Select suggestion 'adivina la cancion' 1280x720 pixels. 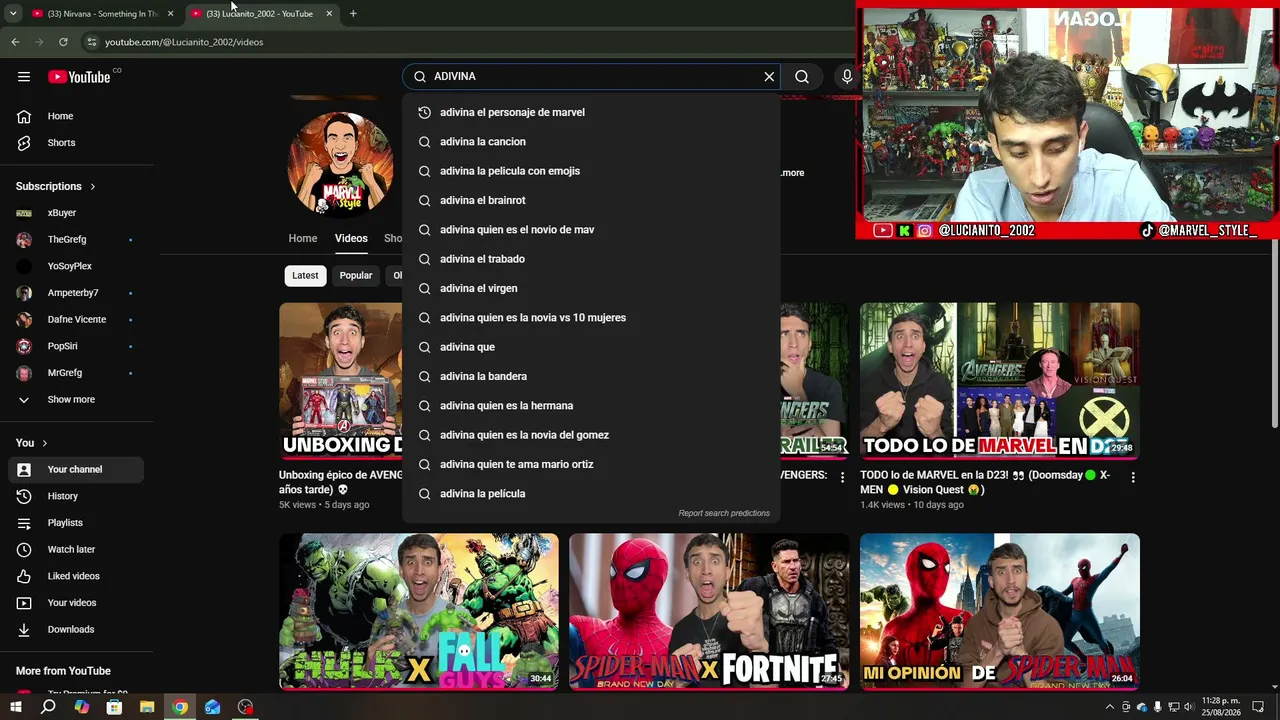[591, 142]
